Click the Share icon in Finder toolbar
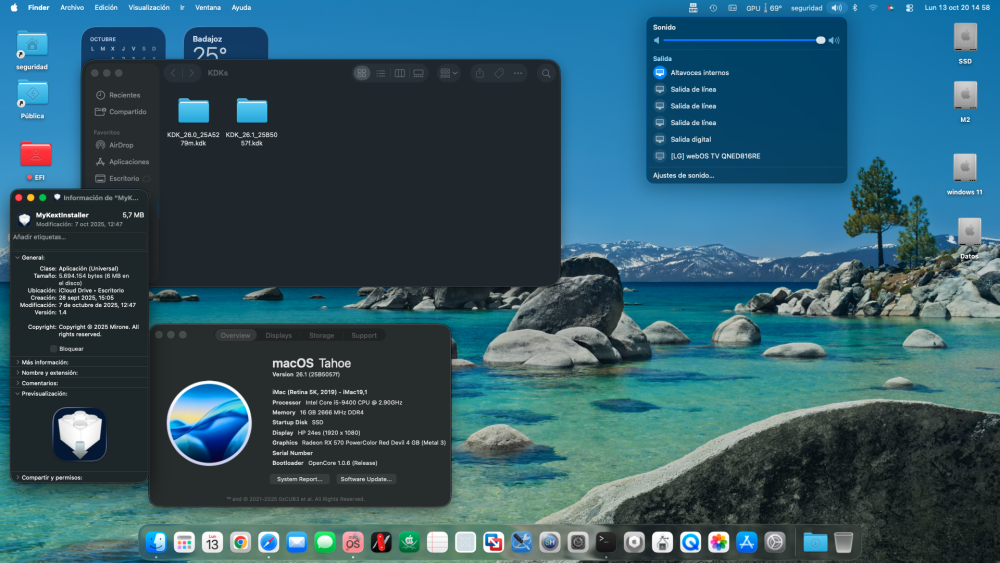Image resolution: width=1000 pixels, height=563 pixels. 480,73
